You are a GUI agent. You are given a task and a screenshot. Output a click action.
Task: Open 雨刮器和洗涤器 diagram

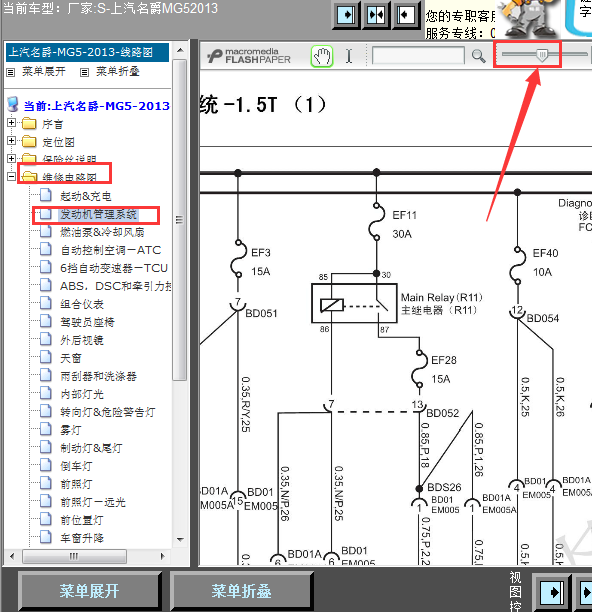98,376
